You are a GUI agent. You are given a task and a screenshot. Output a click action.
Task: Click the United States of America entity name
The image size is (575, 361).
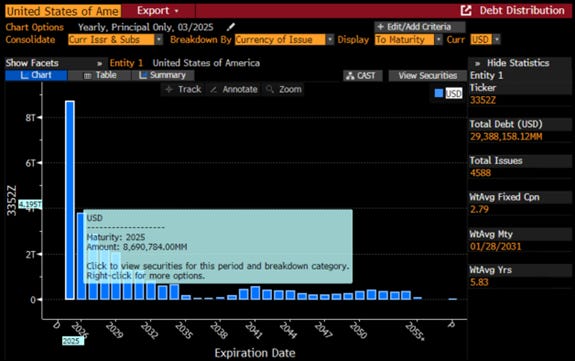pyautogui.click(x=206, y=63)
